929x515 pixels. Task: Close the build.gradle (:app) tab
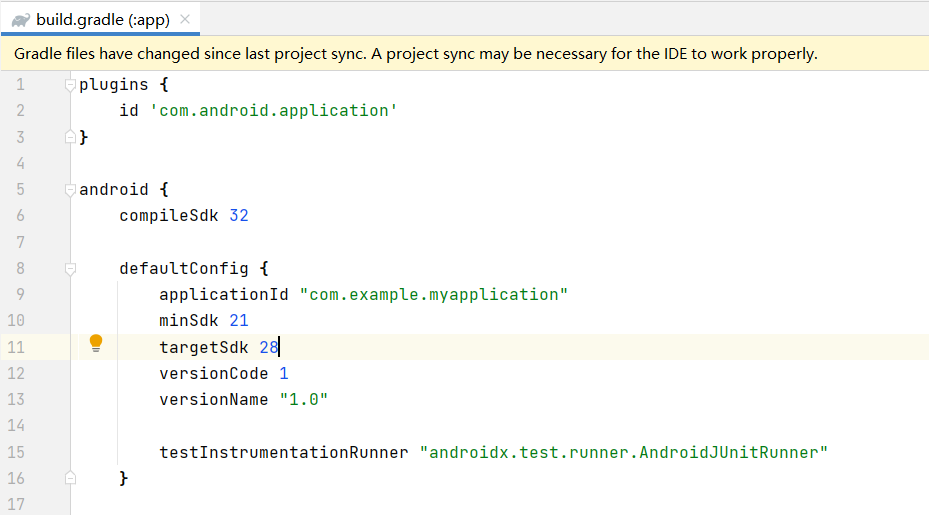click(185, 20)
